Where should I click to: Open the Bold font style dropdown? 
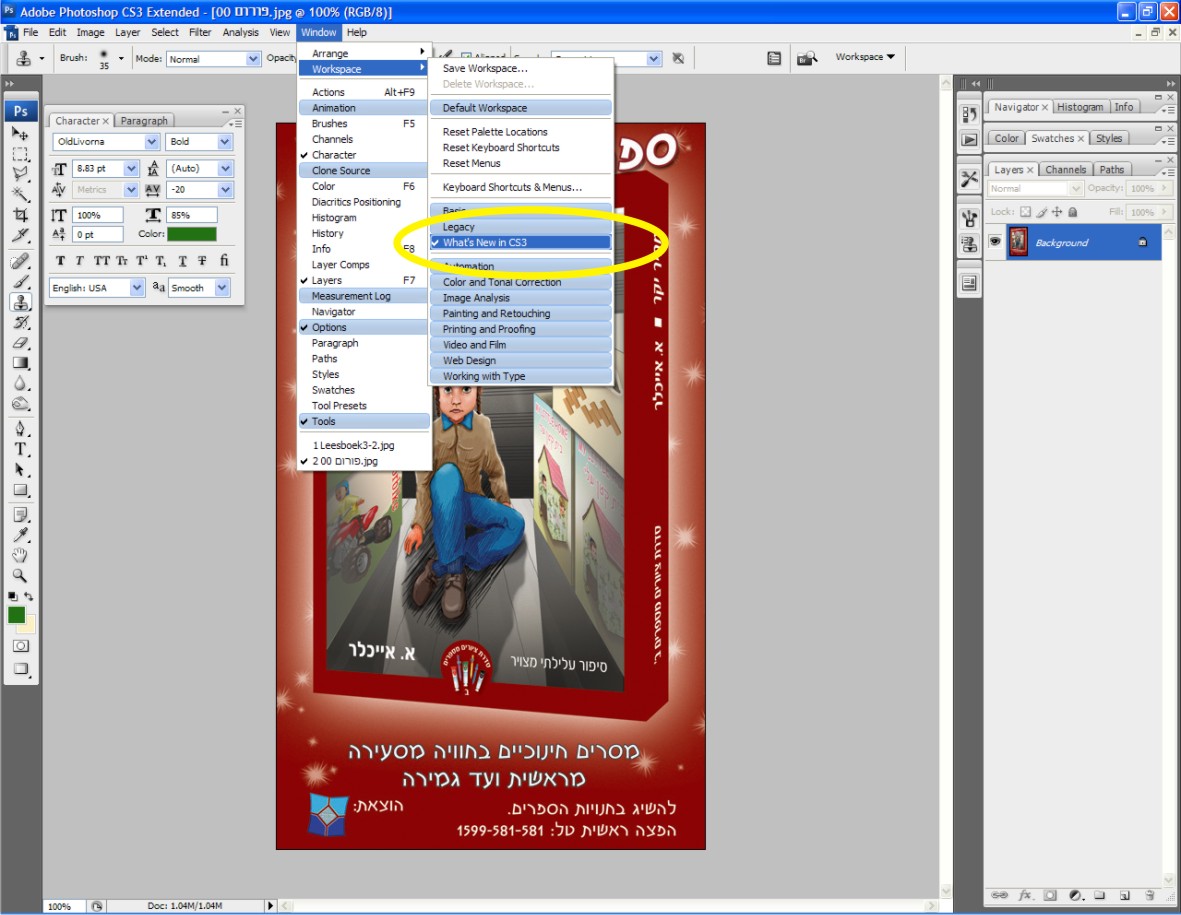point(224,142)
